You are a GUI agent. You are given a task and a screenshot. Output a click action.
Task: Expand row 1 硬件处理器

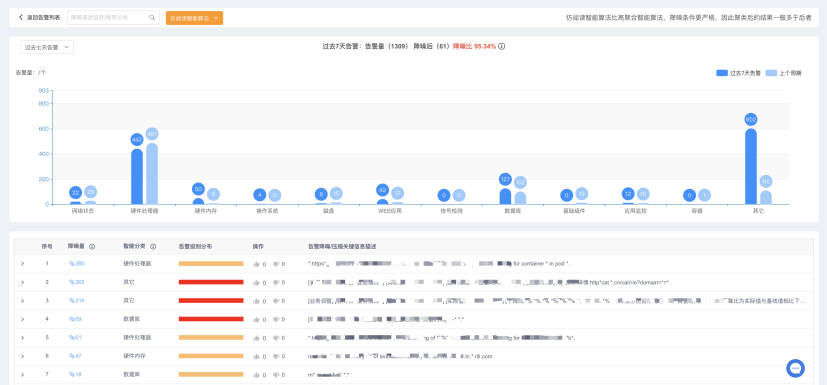click(22, 264)
